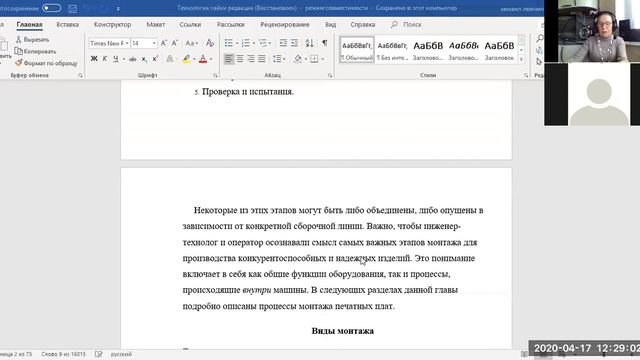Open the Конструктор ribbon tab
The image size is (640, 360).
click(112, 24)
